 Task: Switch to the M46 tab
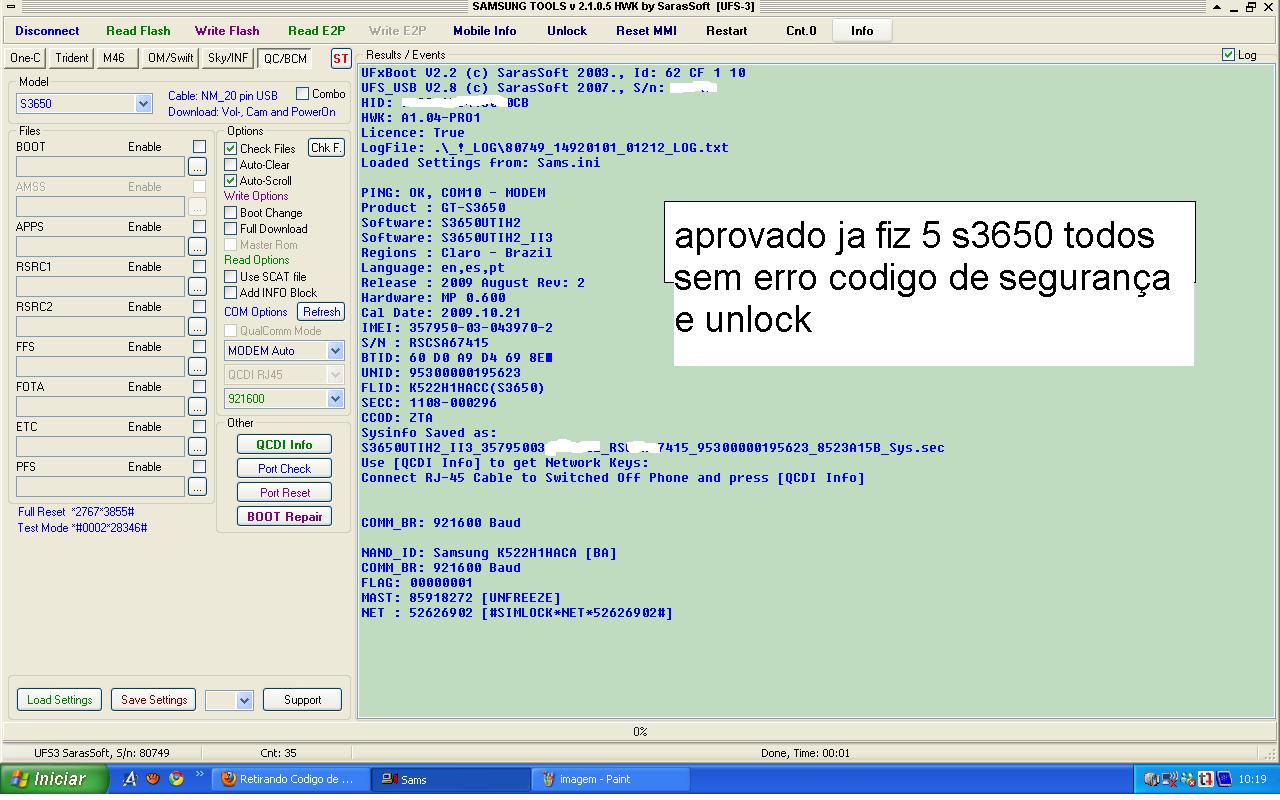114,58
